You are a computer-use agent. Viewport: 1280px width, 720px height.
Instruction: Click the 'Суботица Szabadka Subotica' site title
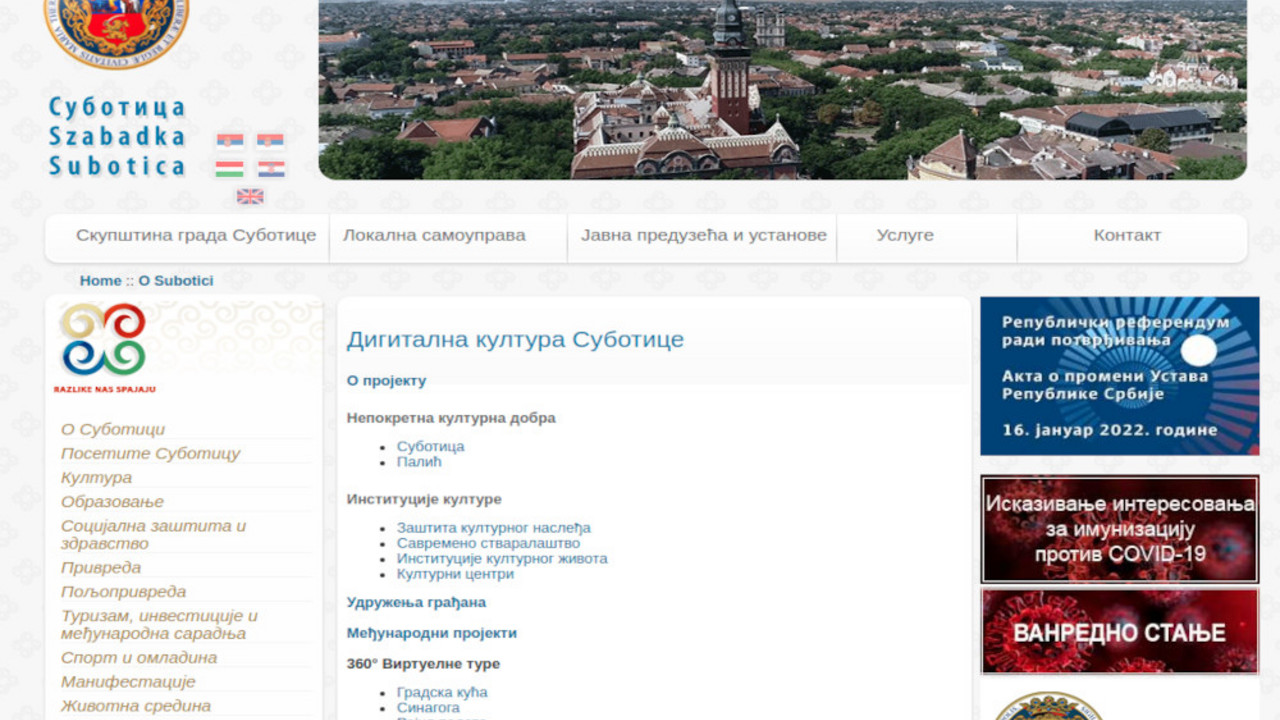click(x=117, y=136)
